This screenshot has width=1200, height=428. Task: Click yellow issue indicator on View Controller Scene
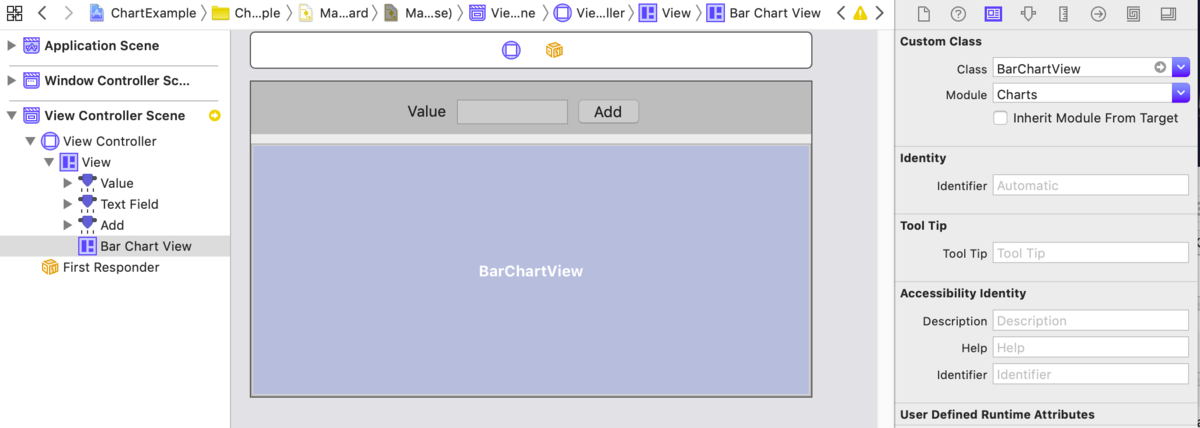214,116
